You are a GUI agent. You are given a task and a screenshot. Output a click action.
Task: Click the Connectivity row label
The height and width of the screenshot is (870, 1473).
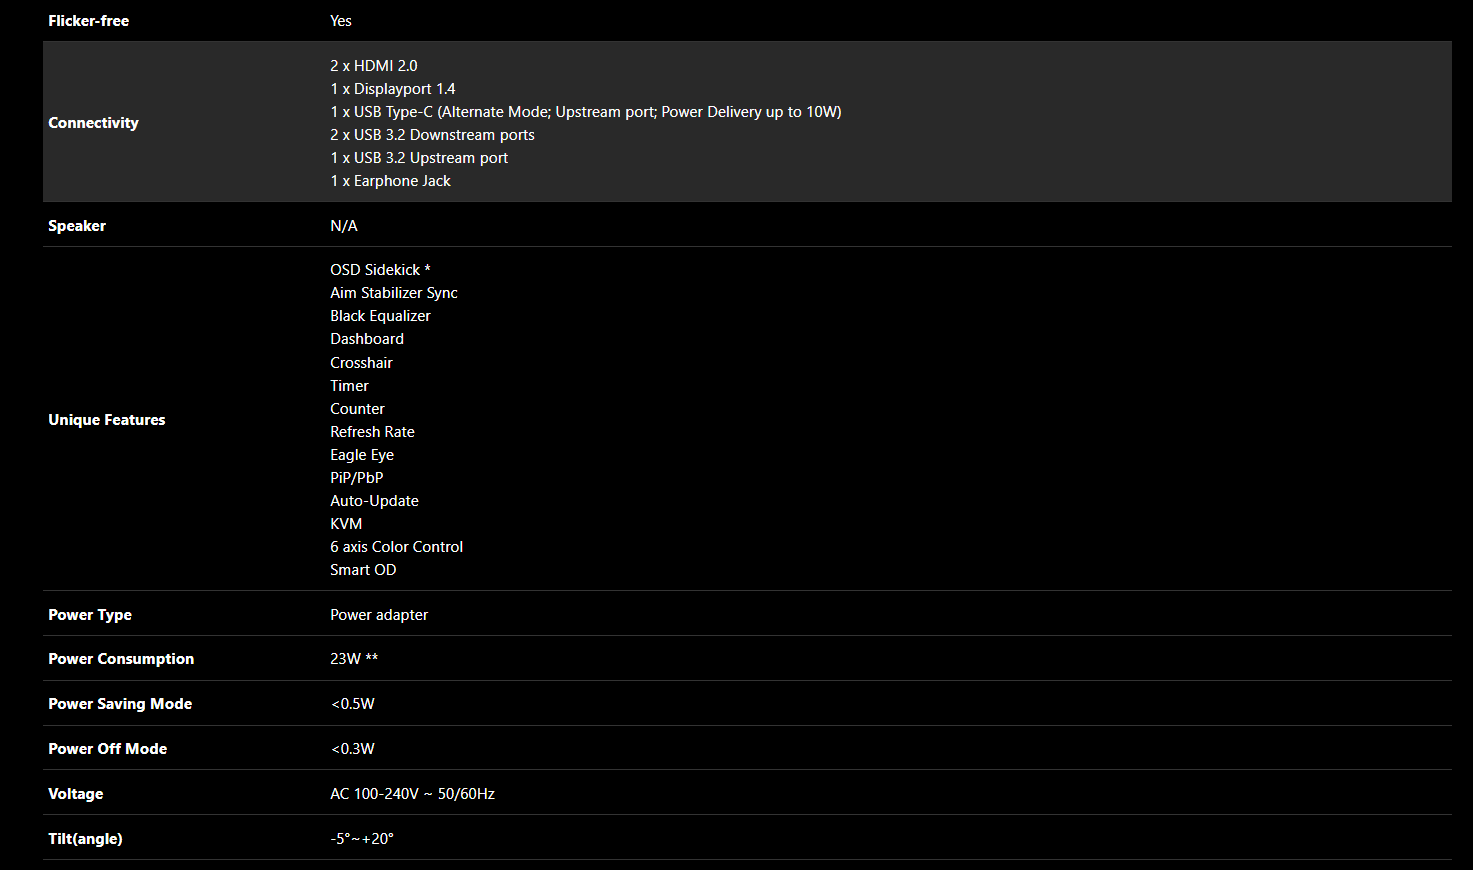click(93, 123)
